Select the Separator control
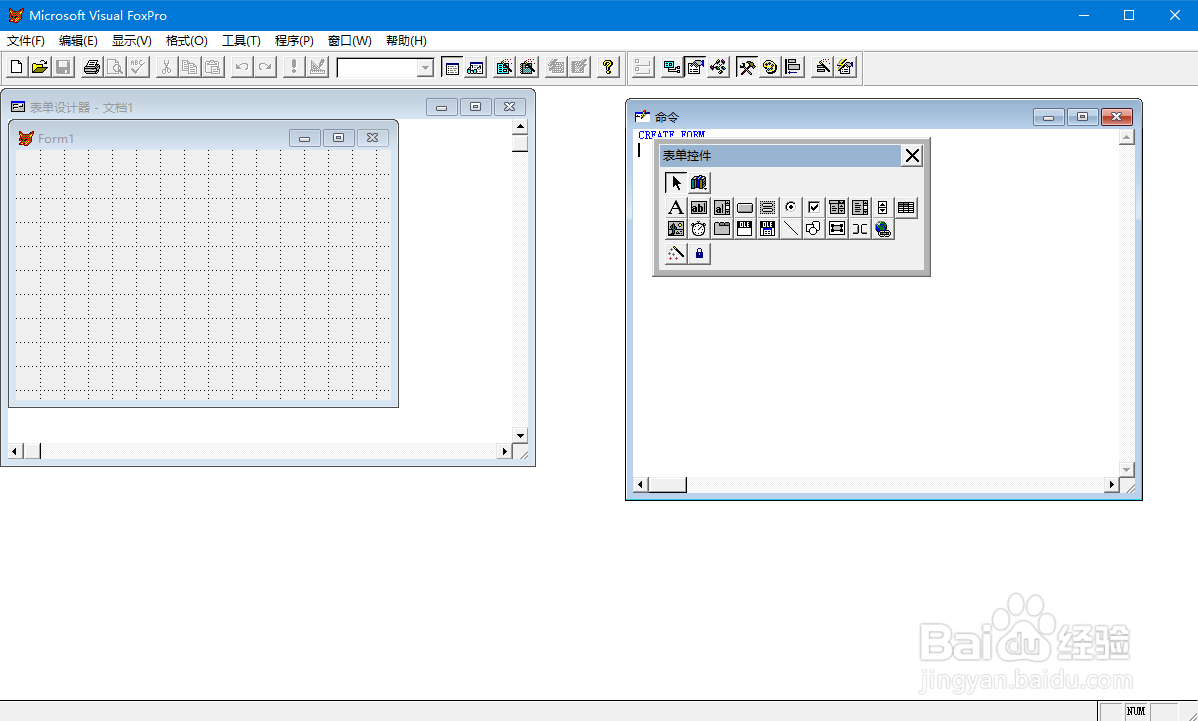This screenshot has height=721, width=1198. coord(860,228)
